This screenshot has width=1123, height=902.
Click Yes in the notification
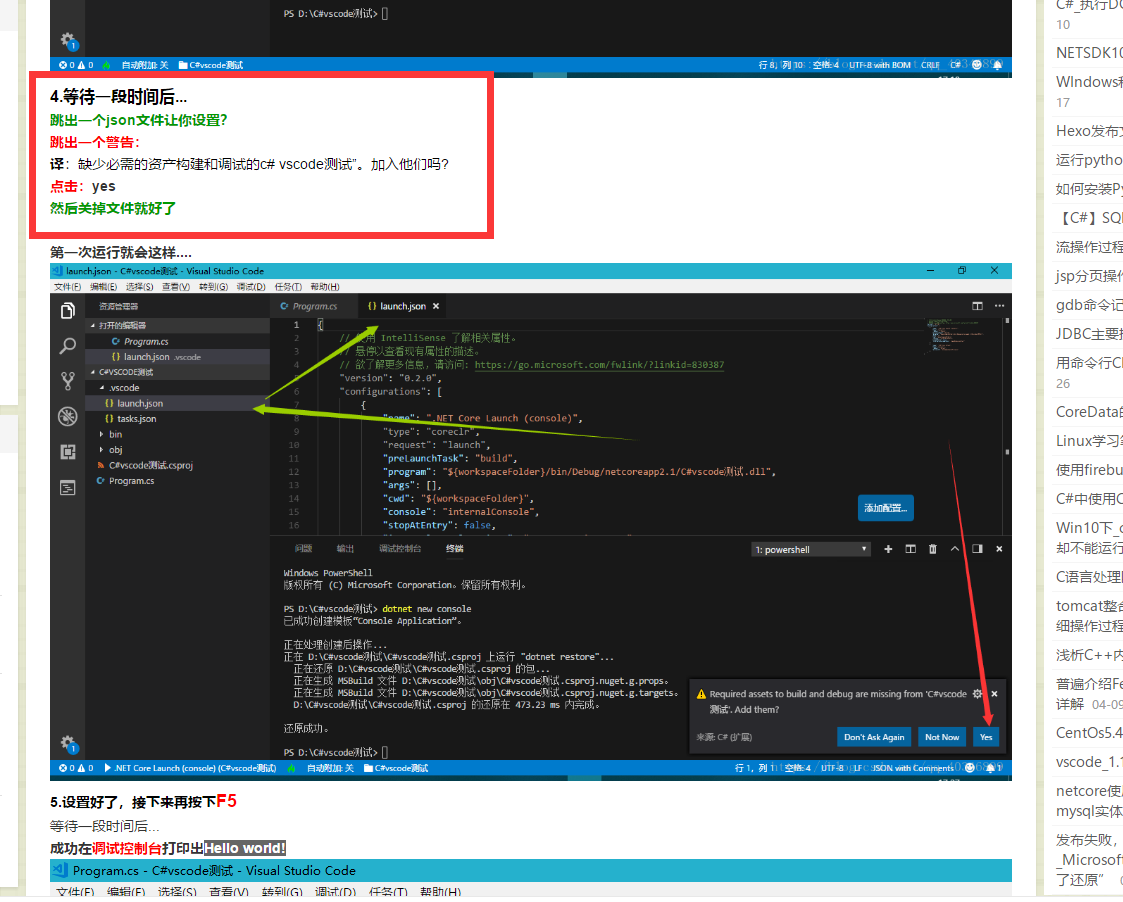[x=986, y=737]
